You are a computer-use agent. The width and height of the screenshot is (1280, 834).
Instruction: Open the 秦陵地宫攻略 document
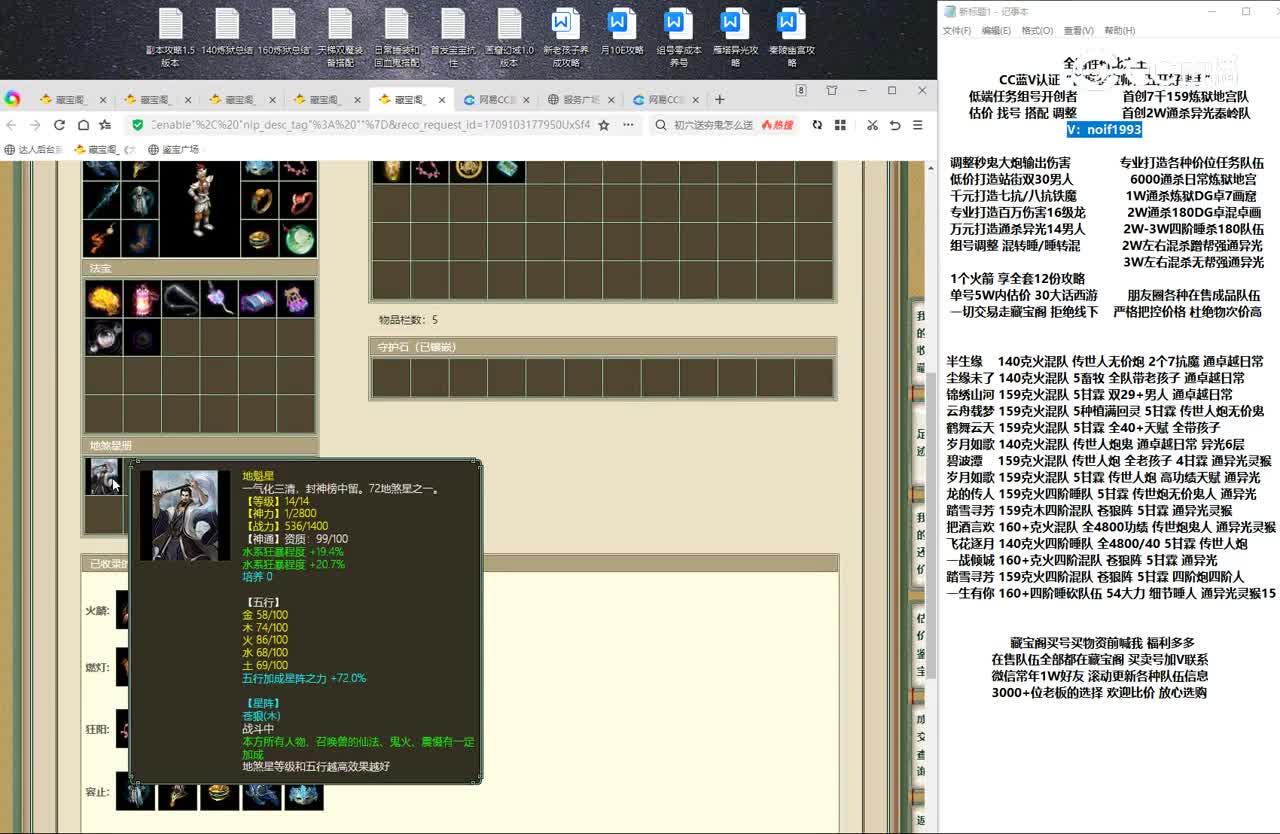791,37
